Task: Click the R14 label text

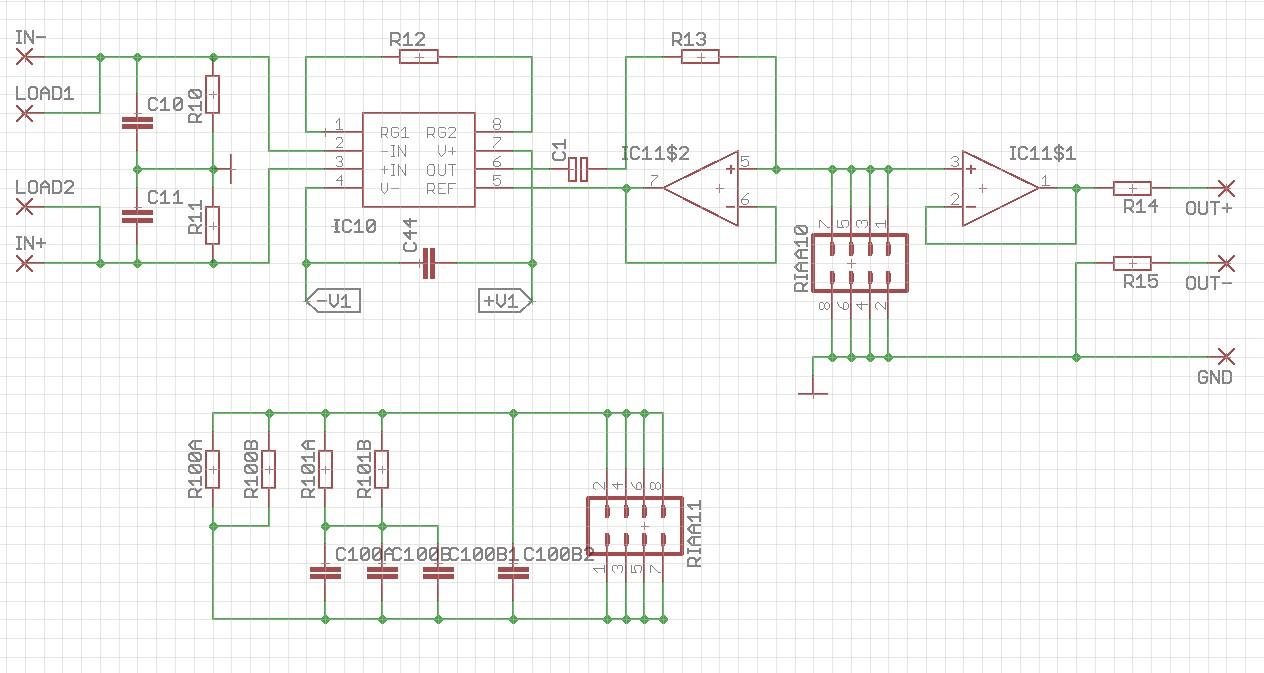Action: point(1140,207)
